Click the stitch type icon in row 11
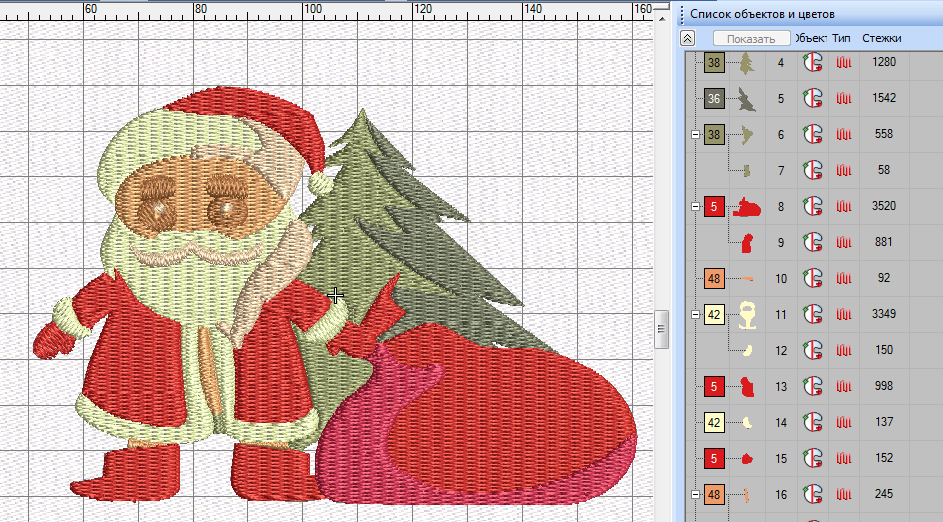Screen dimensions: 943x522 pos(843,315)
